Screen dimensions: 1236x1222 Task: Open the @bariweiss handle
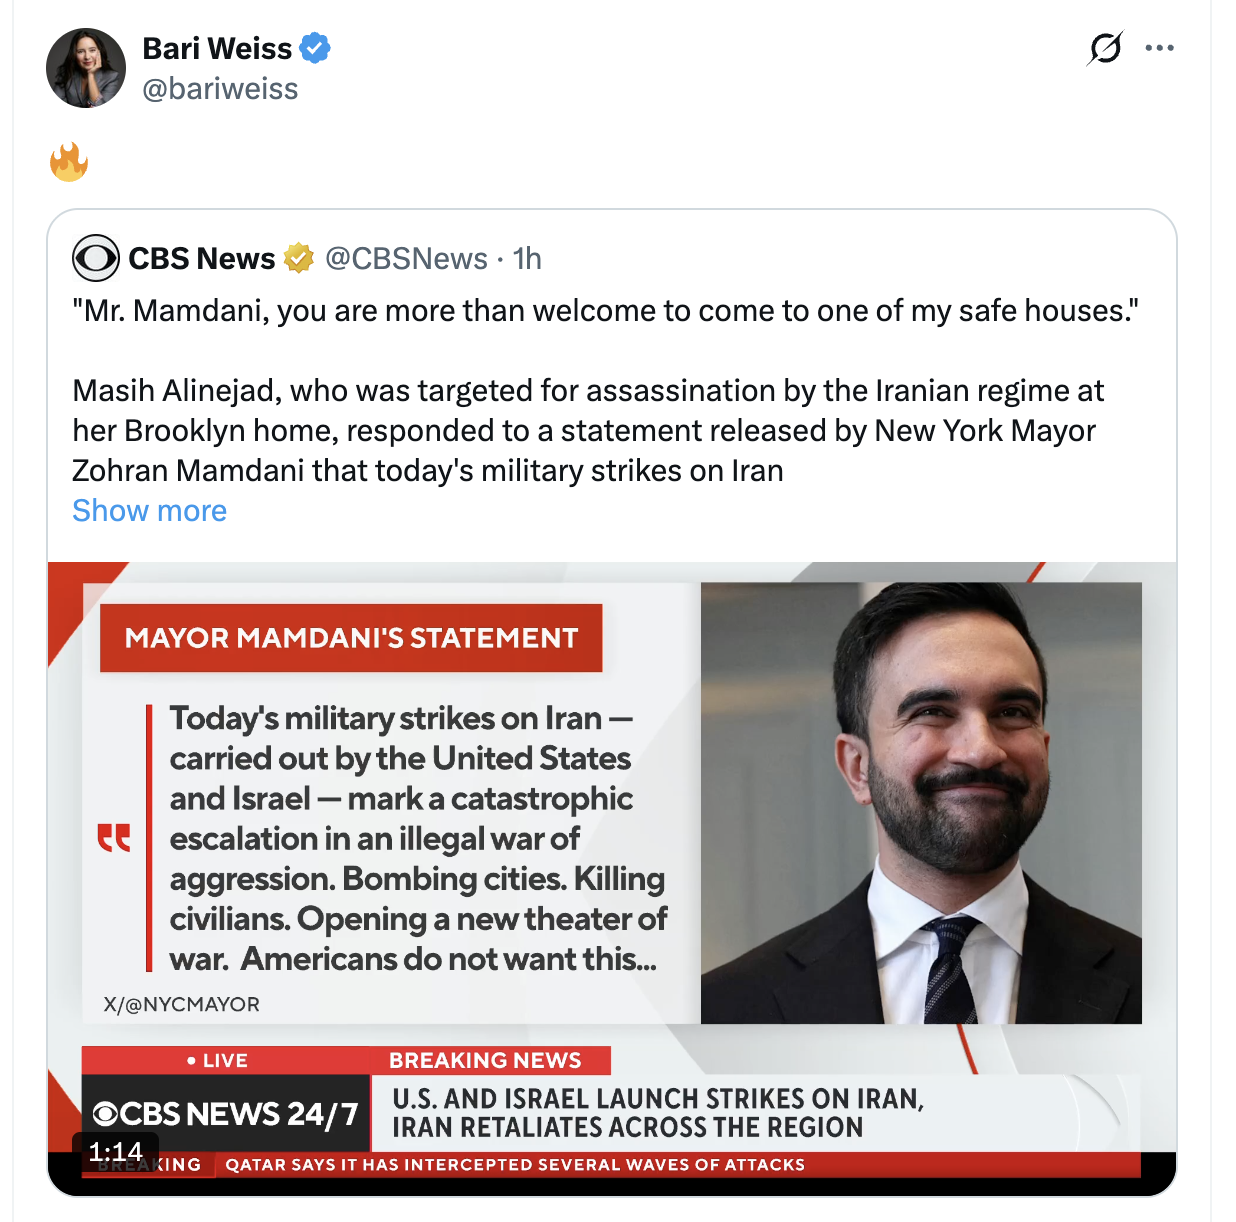coord(220,89)
